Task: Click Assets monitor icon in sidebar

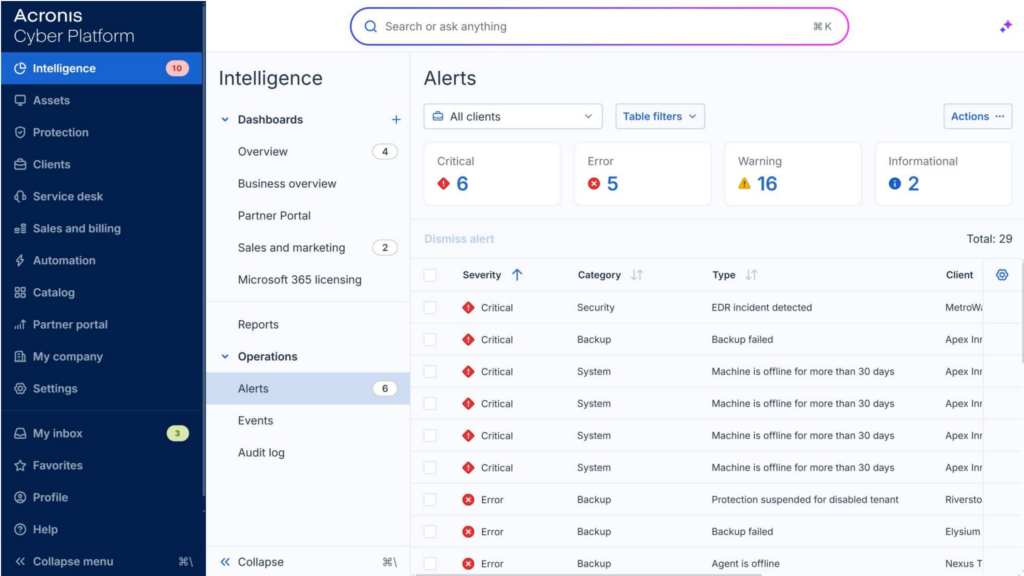Action: (x=20, y=100)
